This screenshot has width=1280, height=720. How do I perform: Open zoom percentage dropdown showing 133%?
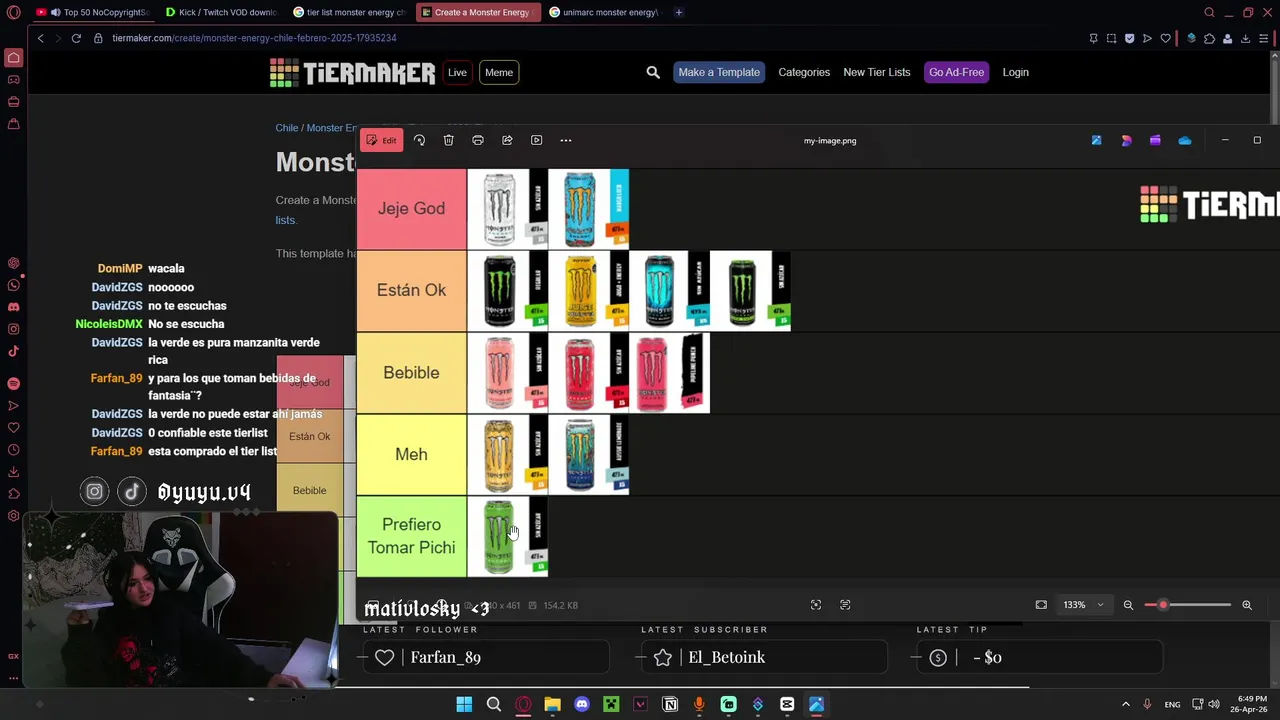(1084, 605)
